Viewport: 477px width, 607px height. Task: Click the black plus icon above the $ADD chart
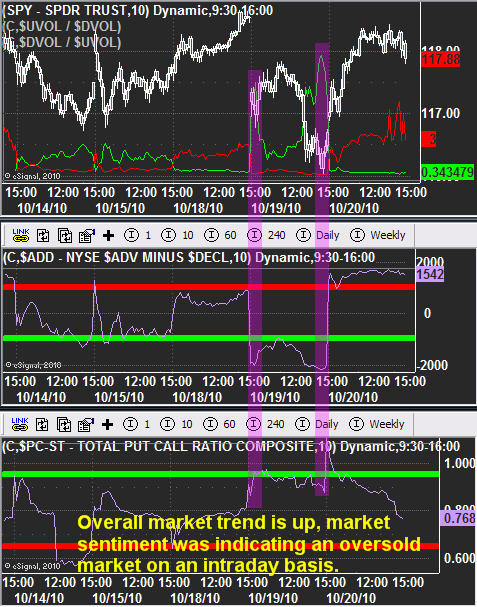click(x=108, y=235)
